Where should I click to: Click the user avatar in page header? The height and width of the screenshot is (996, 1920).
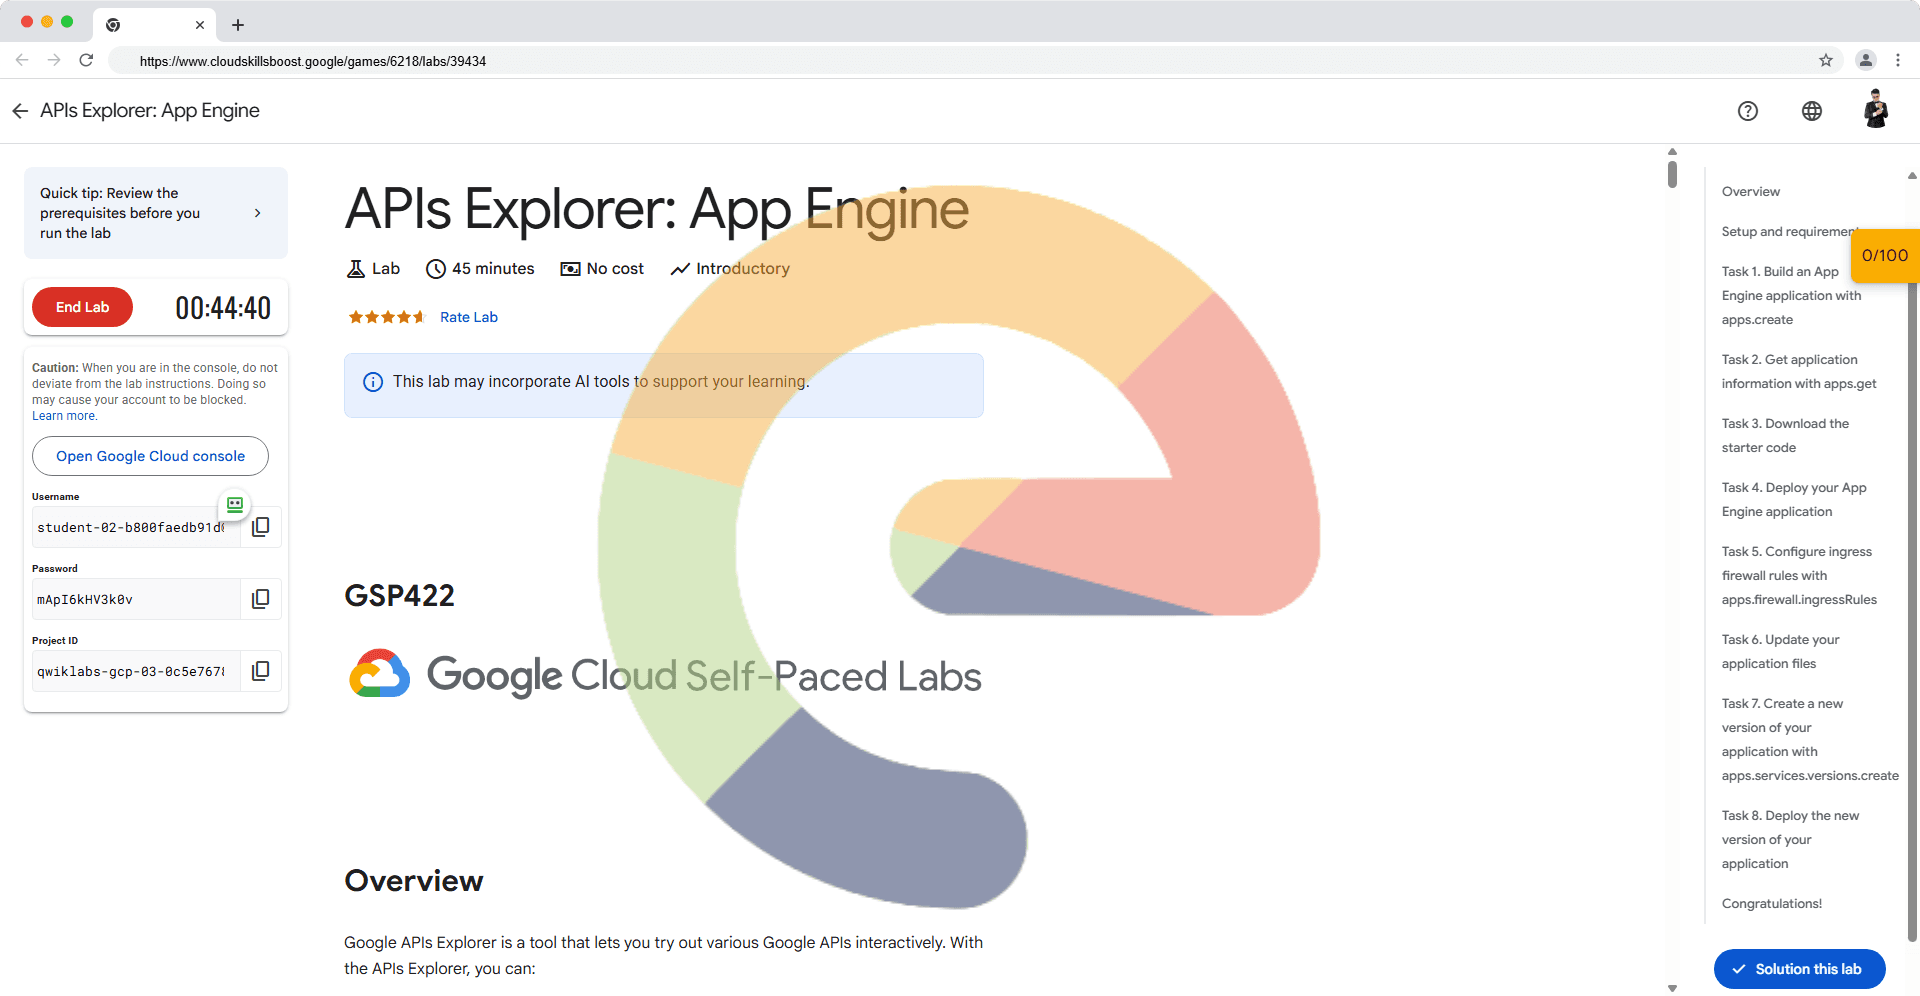click(1876, 110)
